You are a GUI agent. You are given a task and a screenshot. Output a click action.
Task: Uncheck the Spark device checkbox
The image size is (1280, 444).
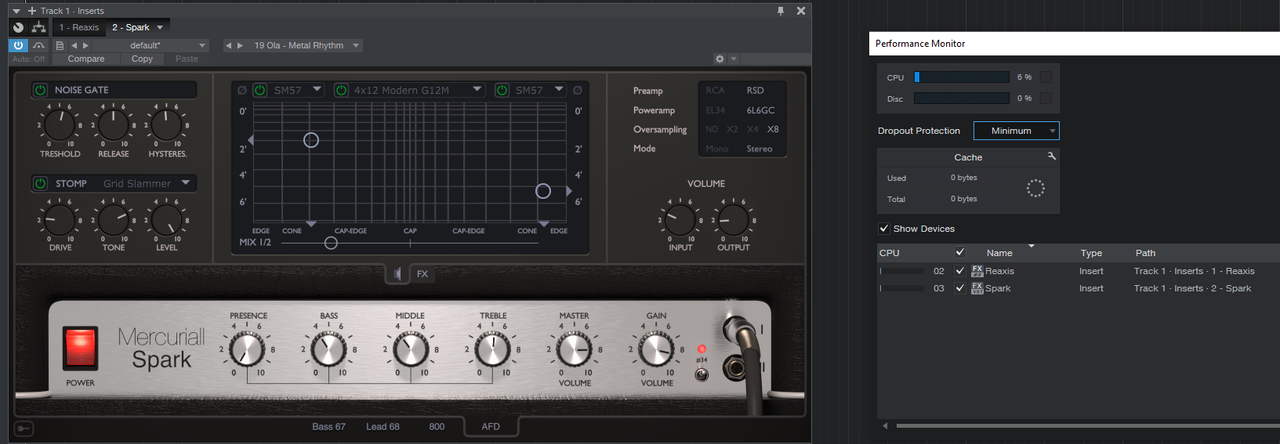960,288
